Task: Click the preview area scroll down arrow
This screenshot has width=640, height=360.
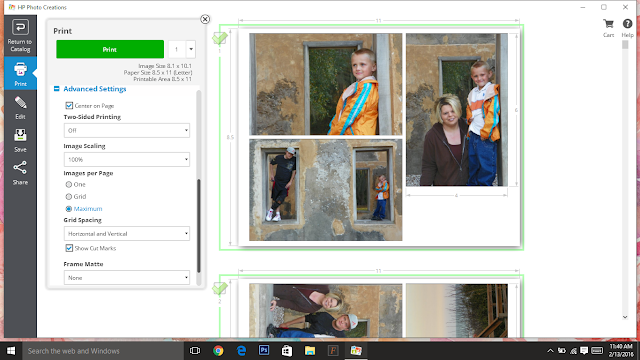Action: point(625,317)
